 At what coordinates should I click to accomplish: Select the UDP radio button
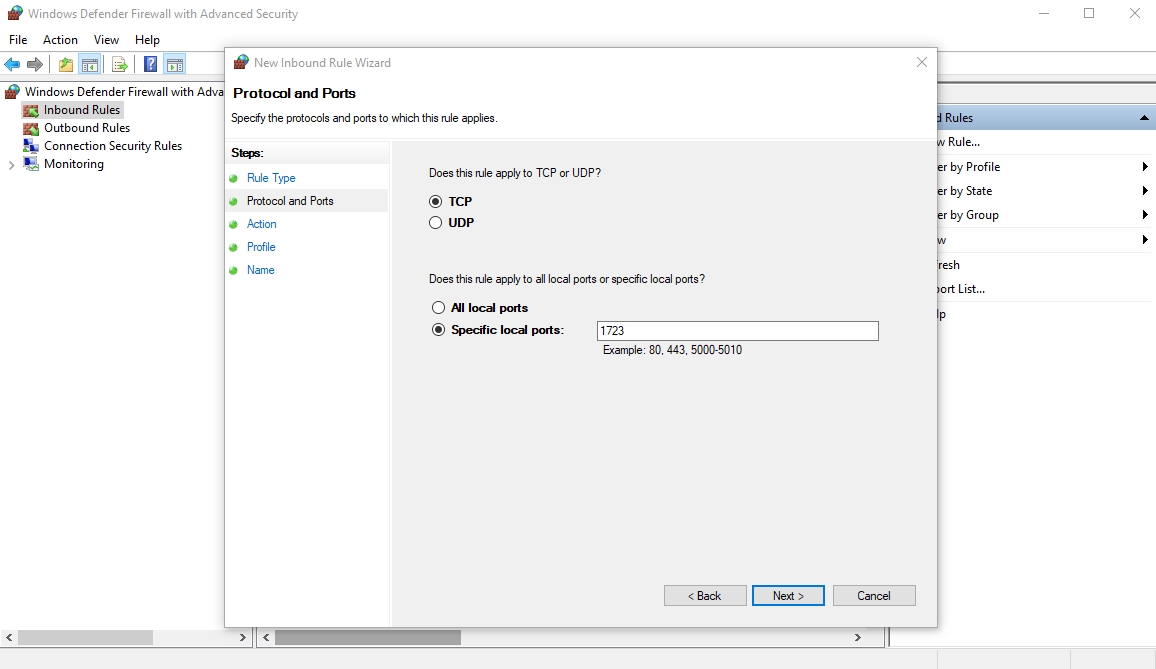click(x=436, y=223)
